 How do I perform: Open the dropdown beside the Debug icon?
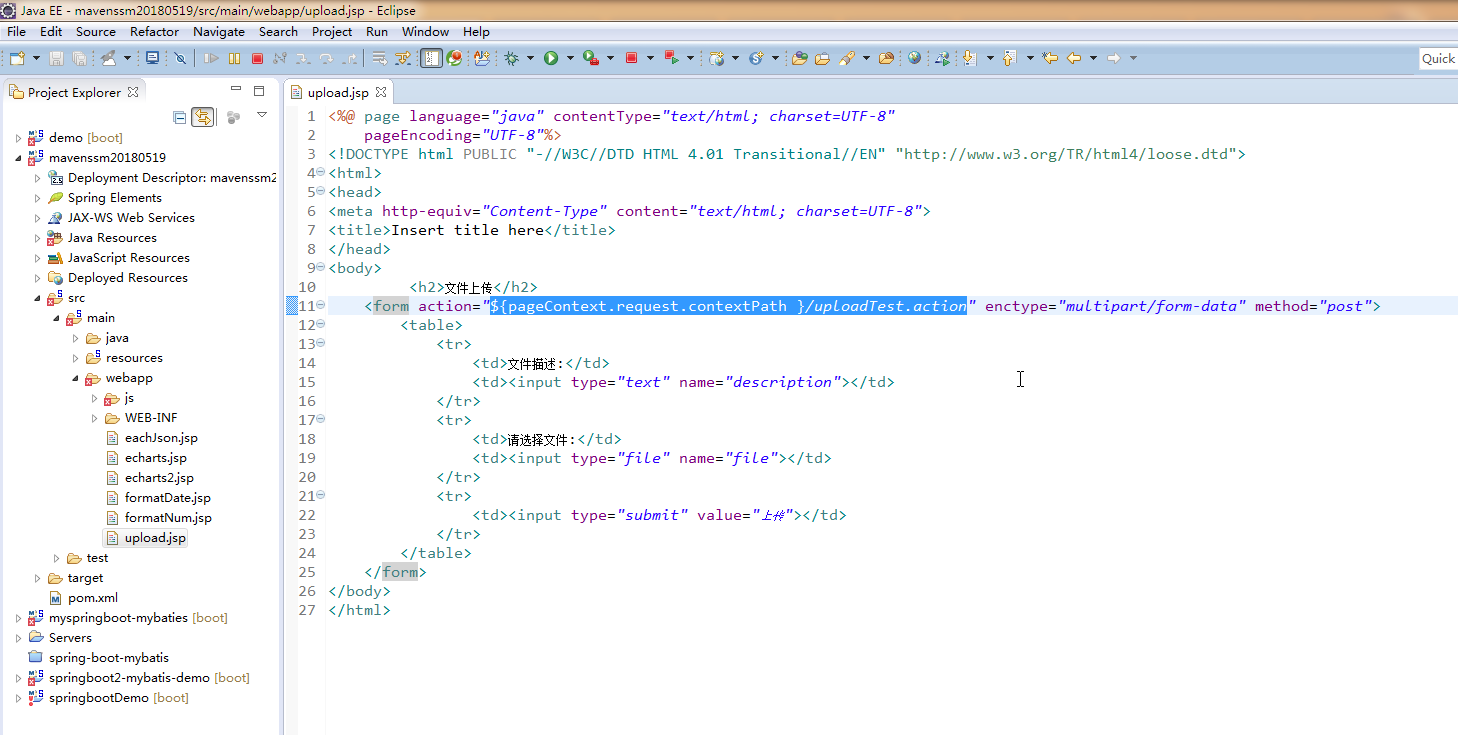(x=530, y=58)
